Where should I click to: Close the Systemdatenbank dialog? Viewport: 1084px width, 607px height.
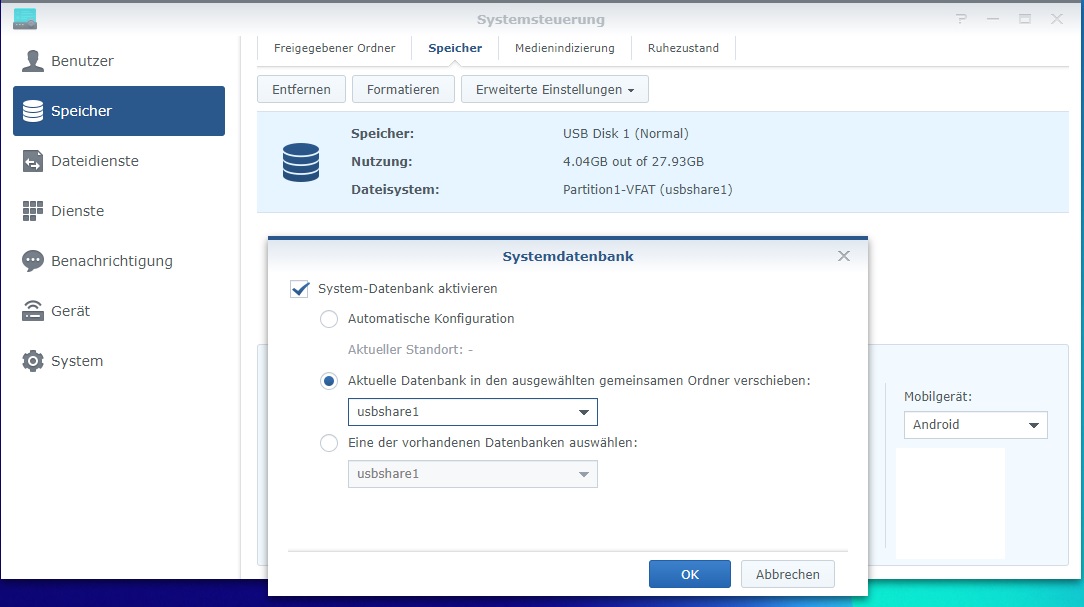click(843, 255)
